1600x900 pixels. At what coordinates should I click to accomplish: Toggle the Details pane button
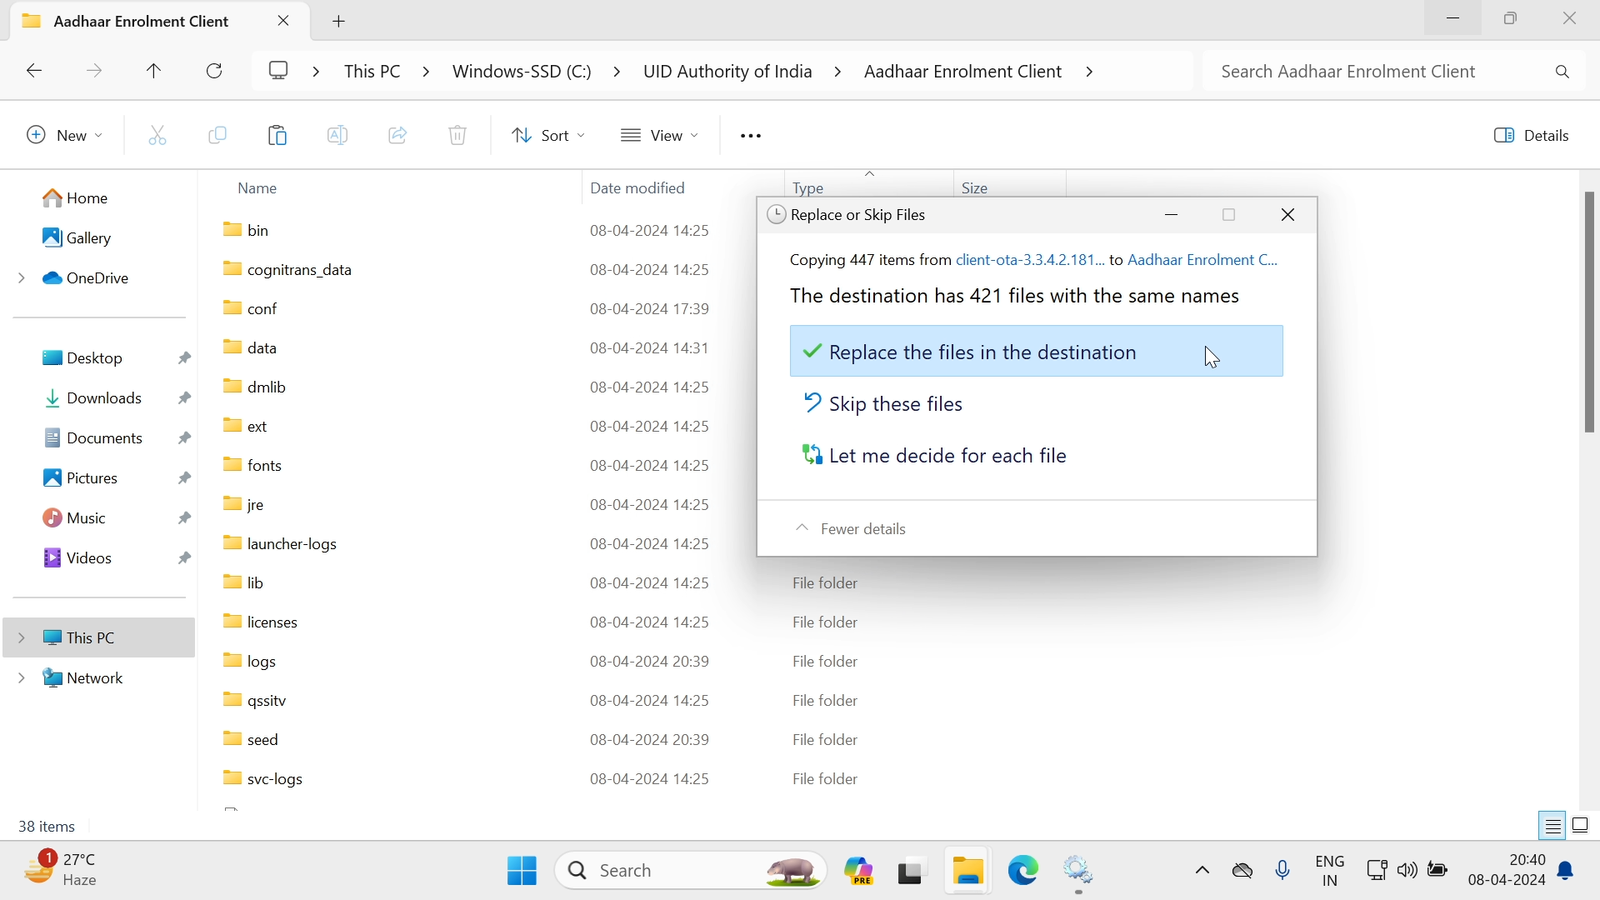[1531, 135]
